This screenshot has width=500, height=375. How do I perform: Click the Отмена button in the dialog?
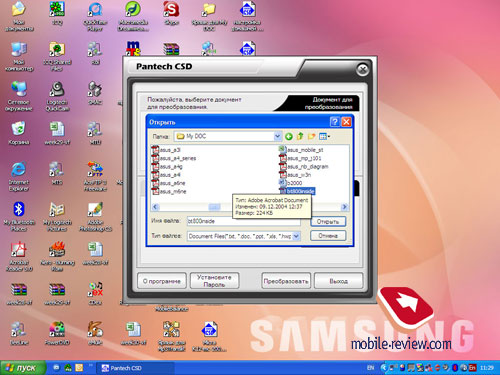[328, 236]
